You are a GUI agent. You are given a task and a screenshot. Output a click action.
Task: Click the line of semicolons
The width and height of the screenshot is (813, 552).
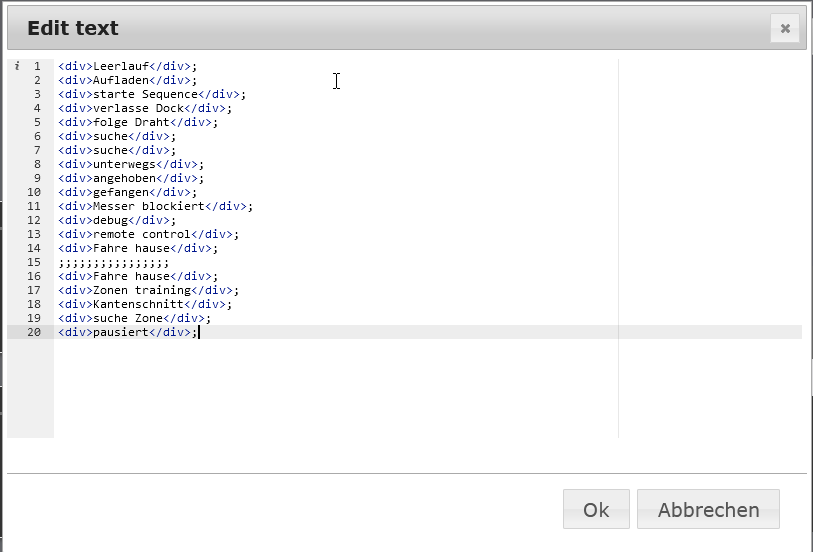coord(113,262)
